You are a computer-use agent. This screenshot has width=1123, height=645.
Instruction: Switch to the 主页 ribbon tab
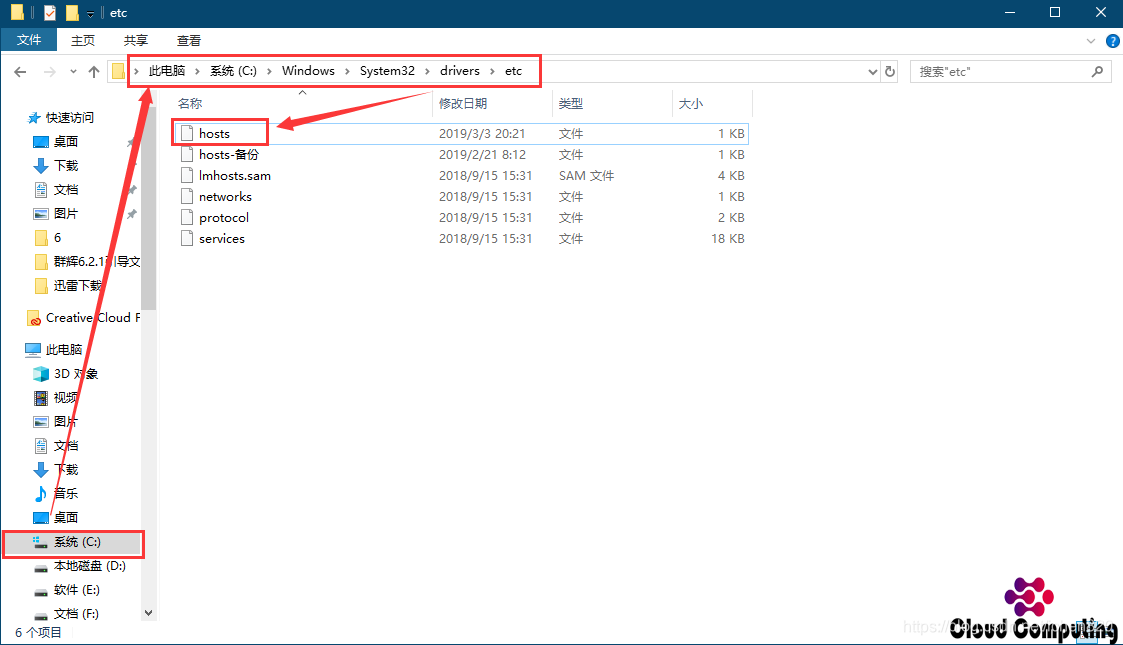click(x=83, y=40)
